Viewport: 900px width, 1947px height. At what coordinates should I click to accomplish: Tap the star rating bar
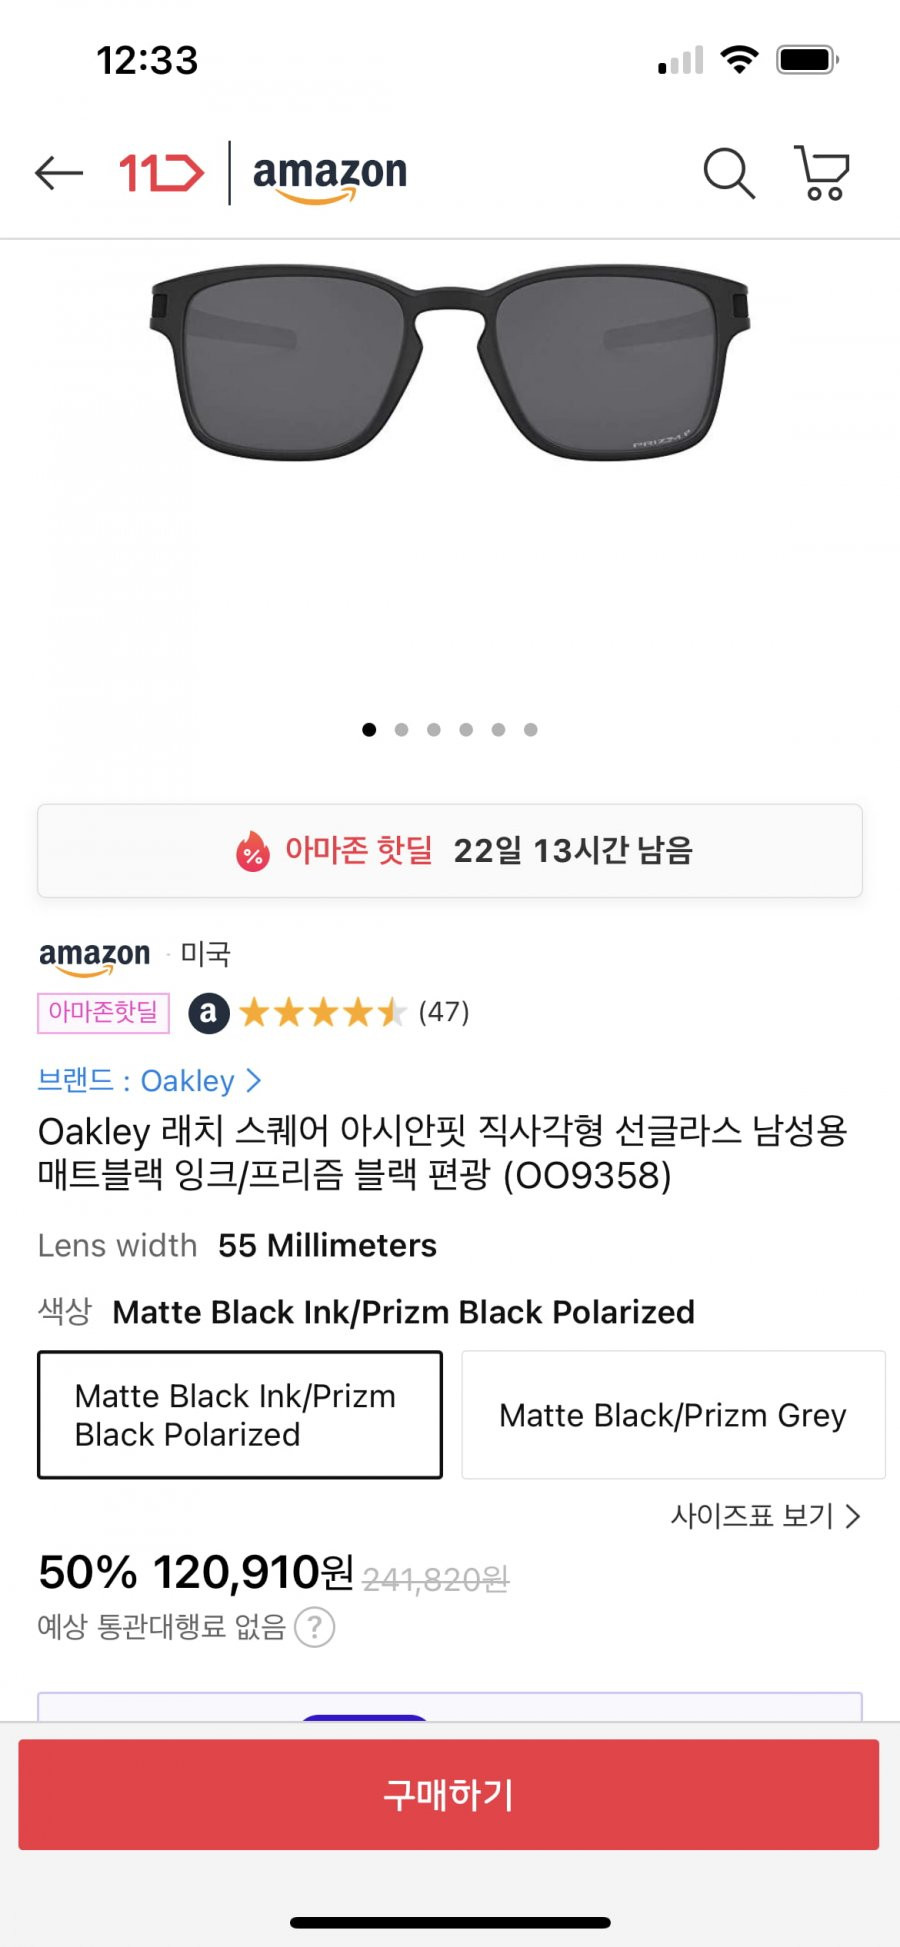(322, 1012)
